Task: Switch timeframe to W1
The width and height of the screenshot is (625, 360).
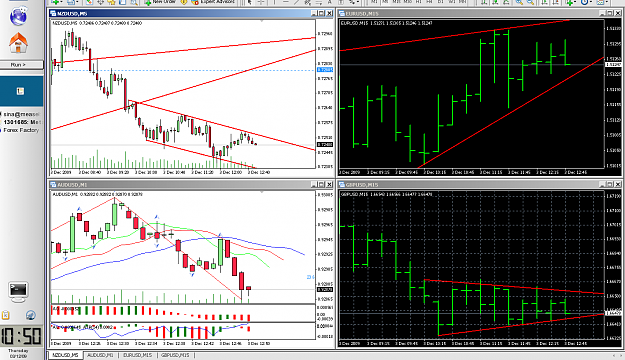Action: point(451,2)
